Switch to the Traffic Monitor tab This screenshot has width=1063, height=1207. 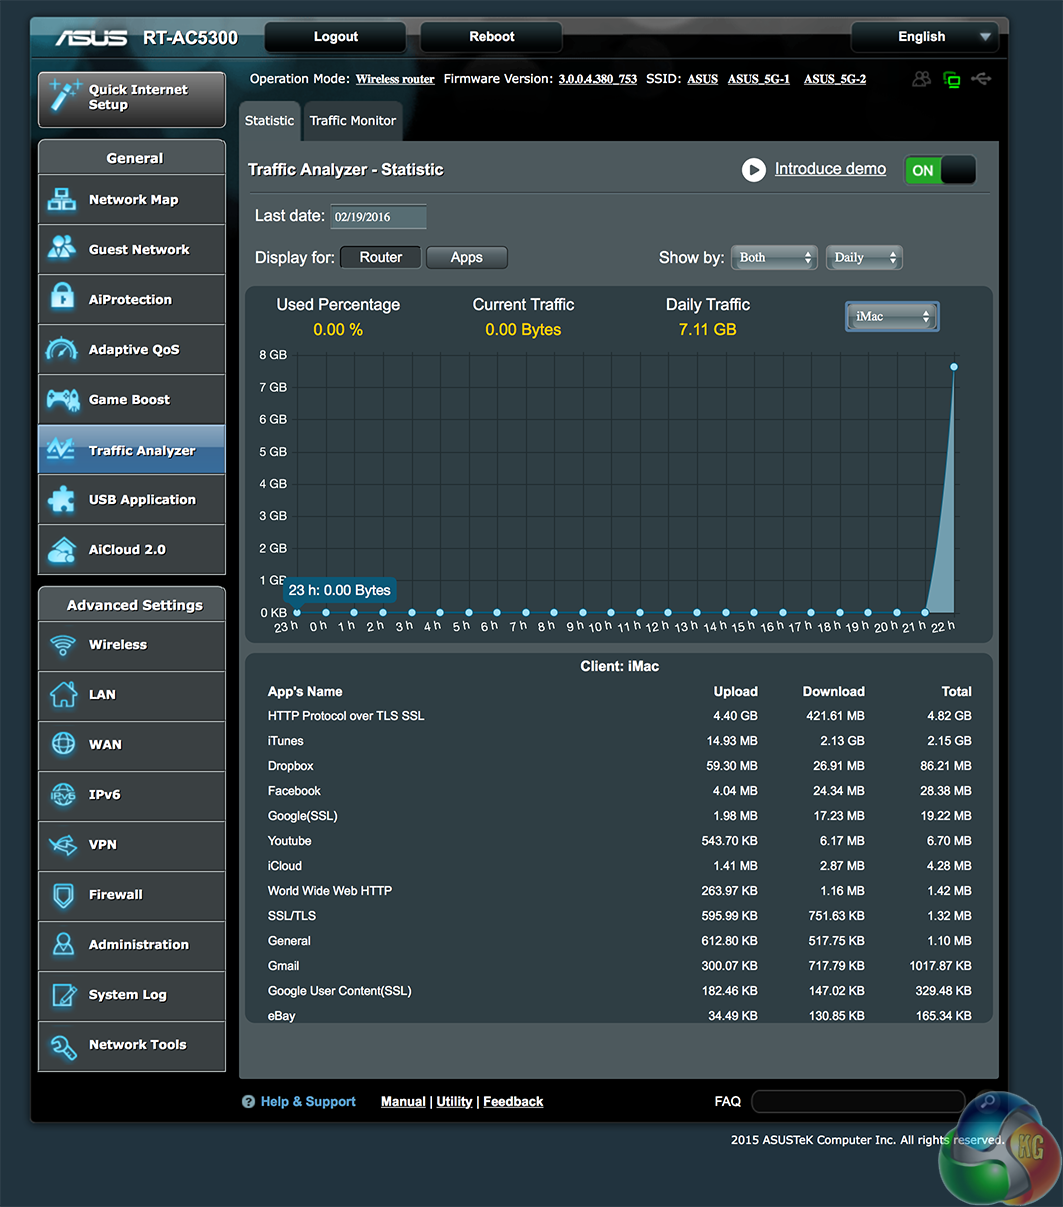point(353,120)
